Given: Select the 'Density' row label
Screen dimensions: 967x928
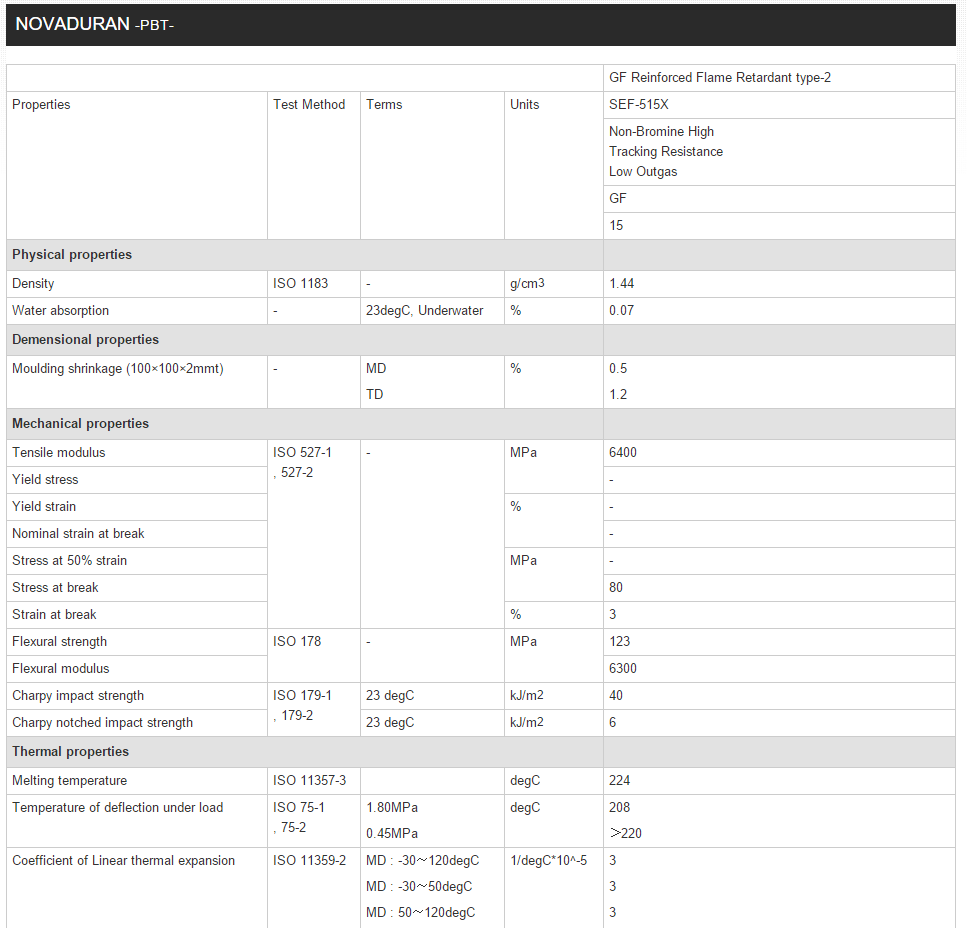Looking at the screenshot, I should pos(33,284).
